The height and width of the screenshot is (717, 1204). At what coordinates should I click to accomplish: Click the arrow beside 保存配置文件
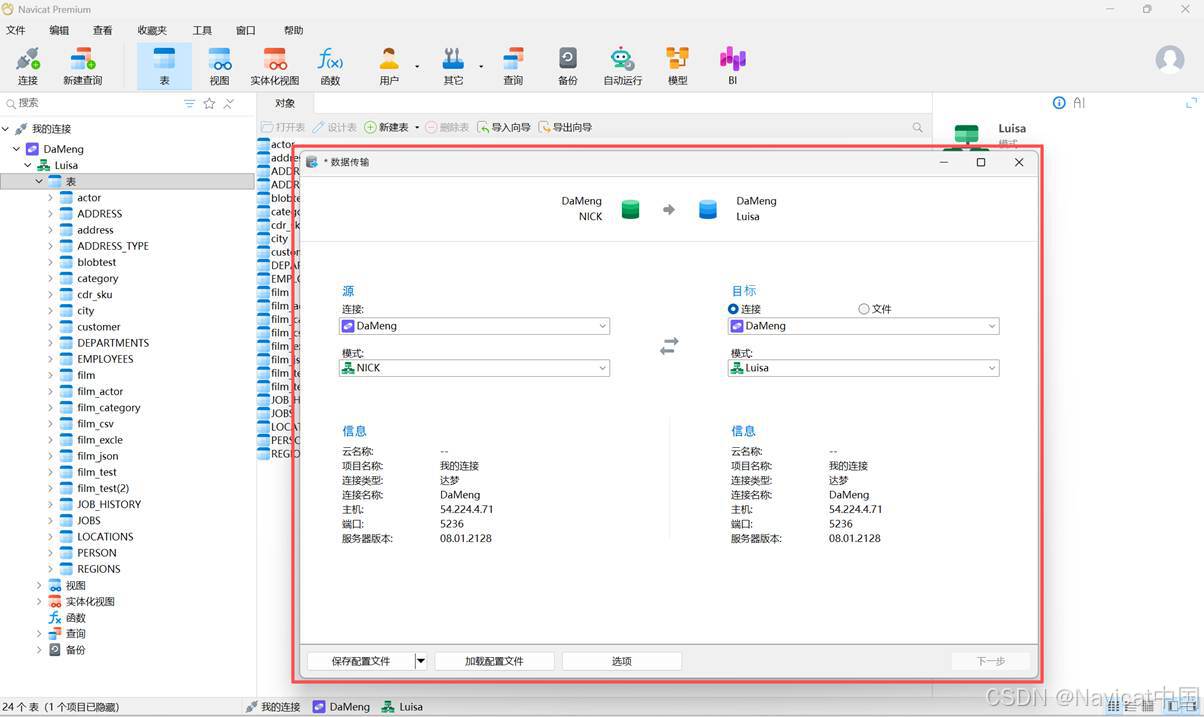pos(421,661)
